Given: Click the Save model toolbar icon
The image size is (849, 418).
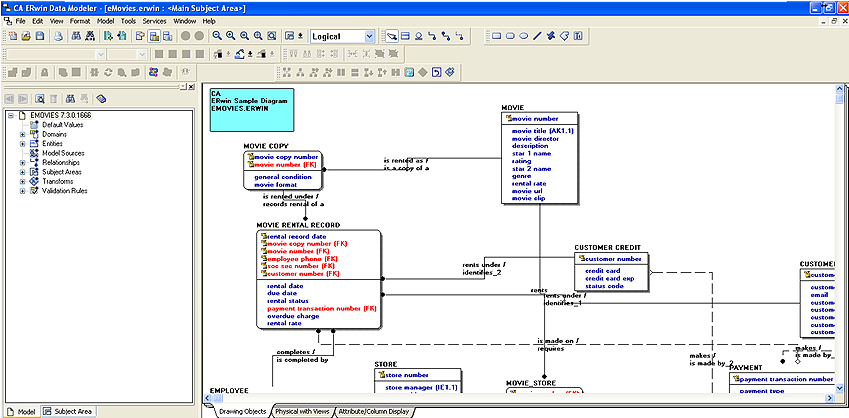Looking at the screenshot, I should (40, 36).
